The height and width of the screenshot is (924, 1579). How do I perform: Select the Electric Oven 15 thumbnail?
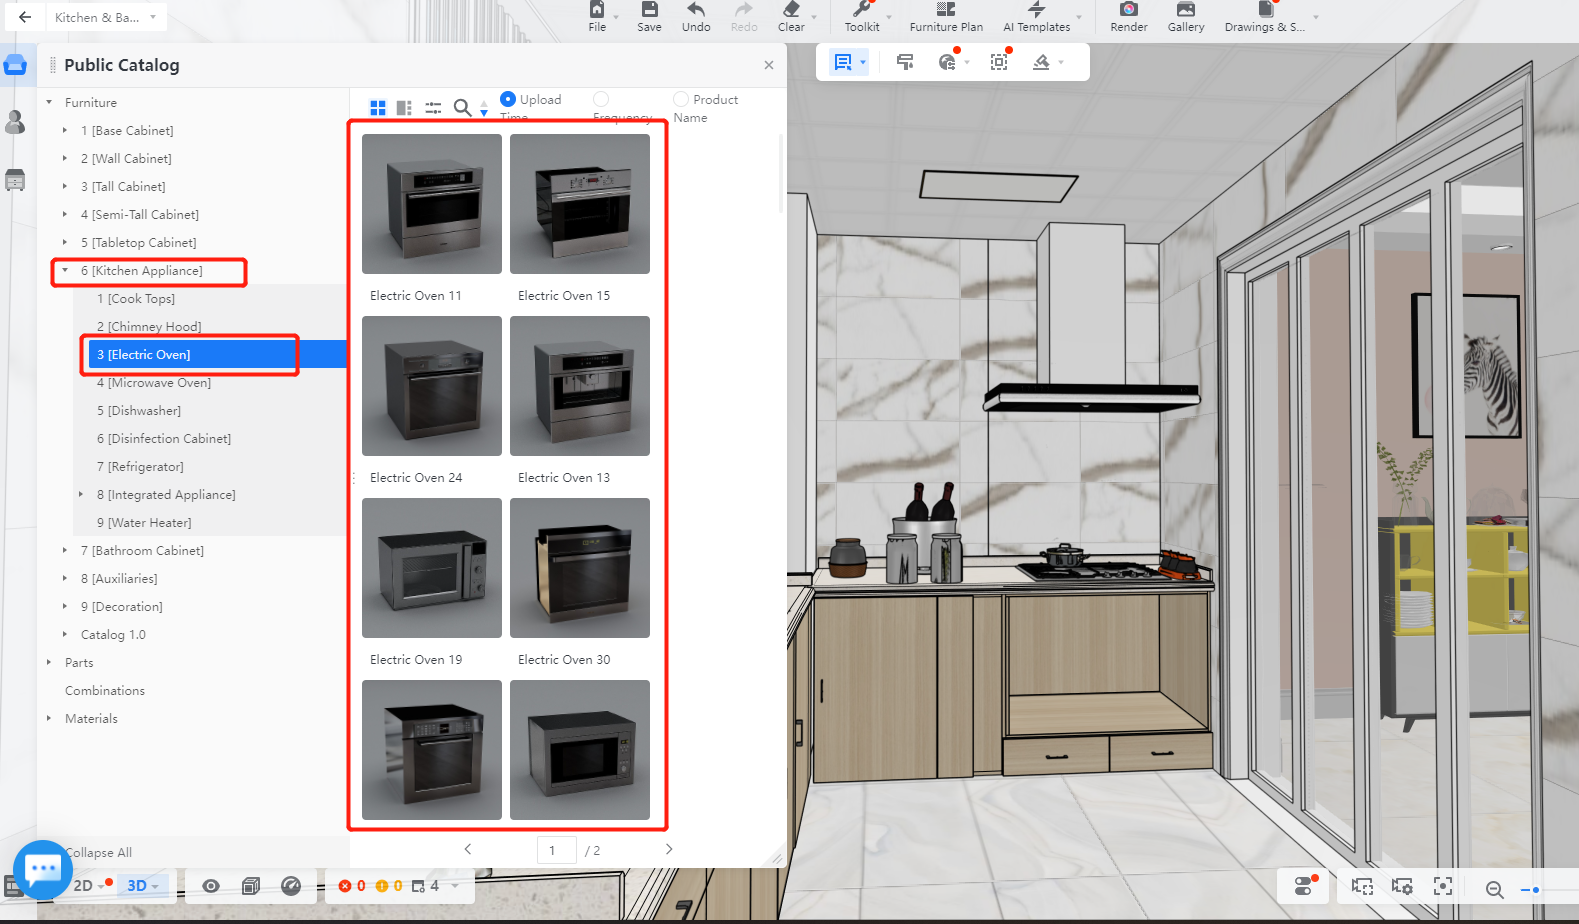tap(579, 204)
